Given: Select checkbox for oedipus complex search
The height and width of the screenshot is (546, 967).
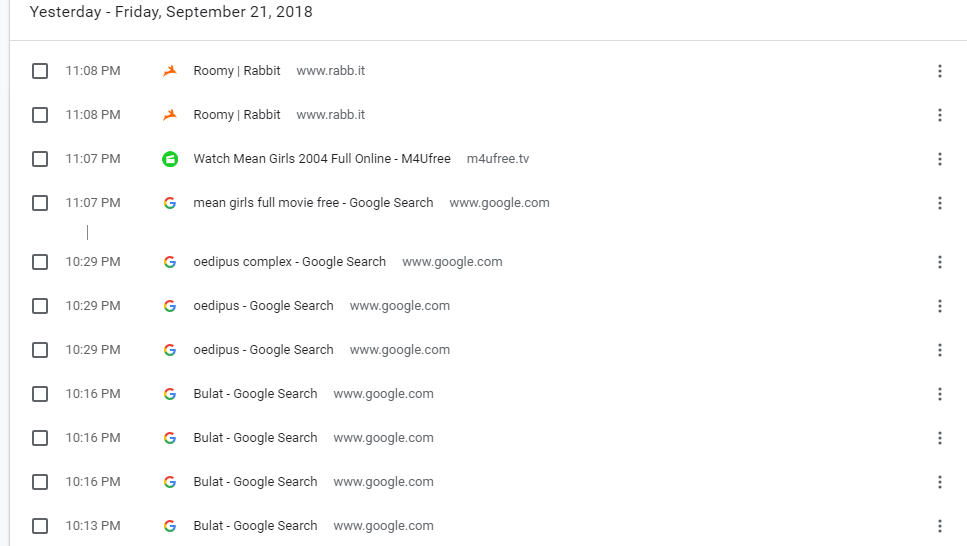Looking at the screenshot, I should point(40,262).
